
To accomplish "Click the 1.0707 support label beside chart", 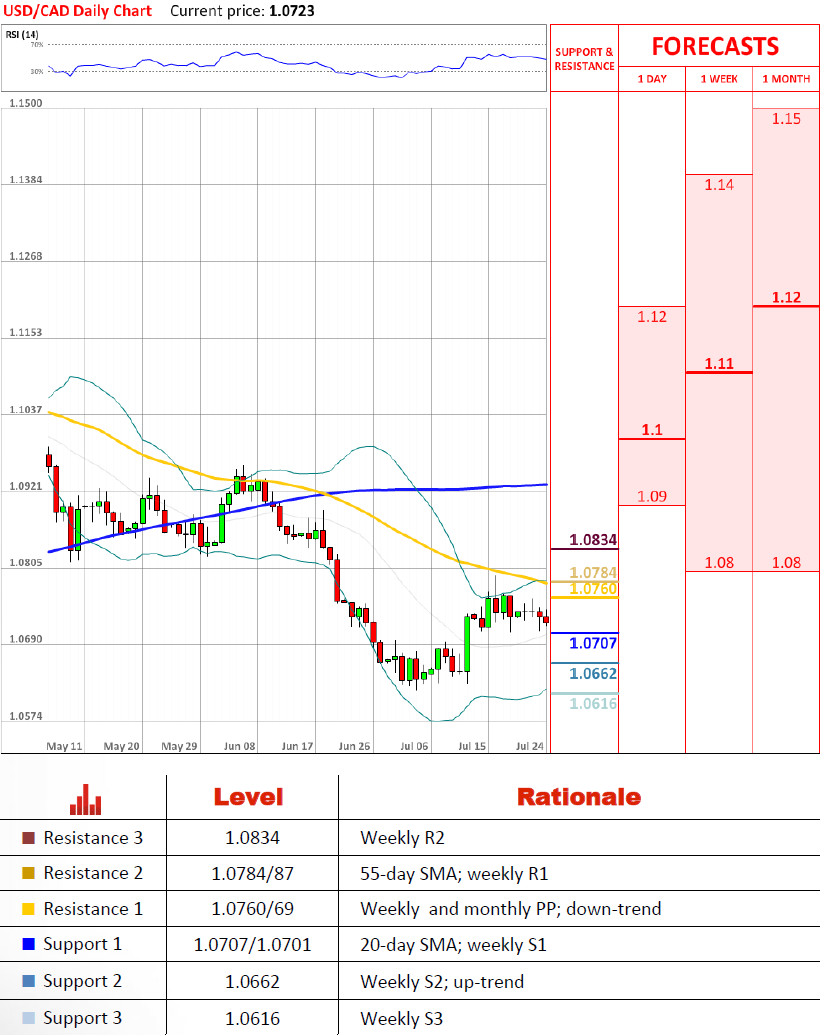I will tap(593, 643).
